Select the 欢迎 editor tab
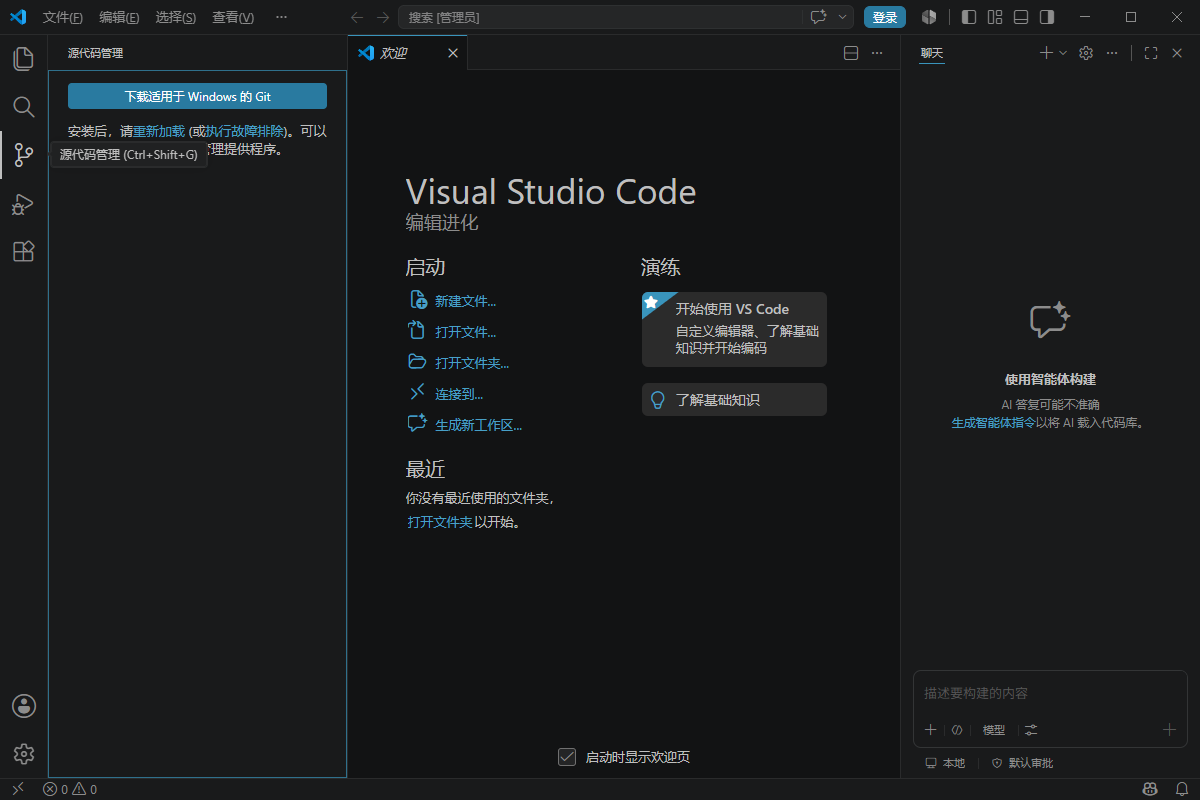 [x=408, y=53]
